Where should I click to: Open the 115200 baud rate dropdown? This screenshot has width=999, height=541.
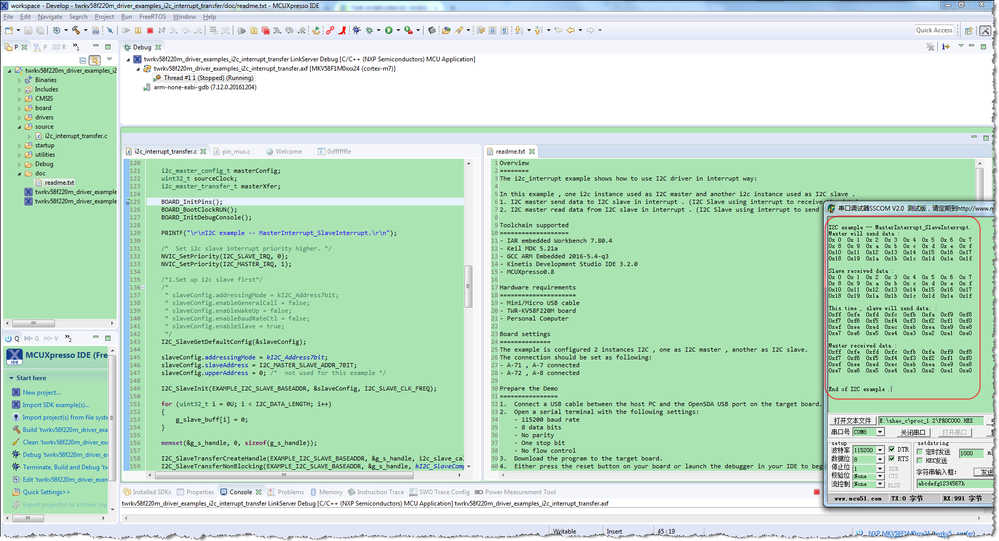click(880, 450)
